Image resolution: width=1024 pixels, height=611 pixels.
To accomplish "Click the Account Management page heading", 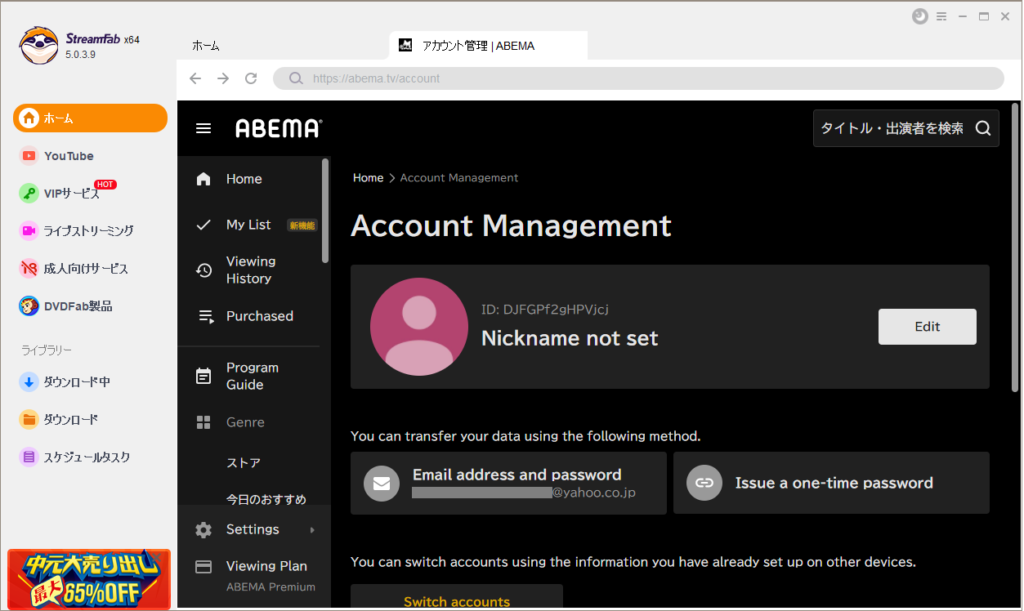I will [511, 226].
